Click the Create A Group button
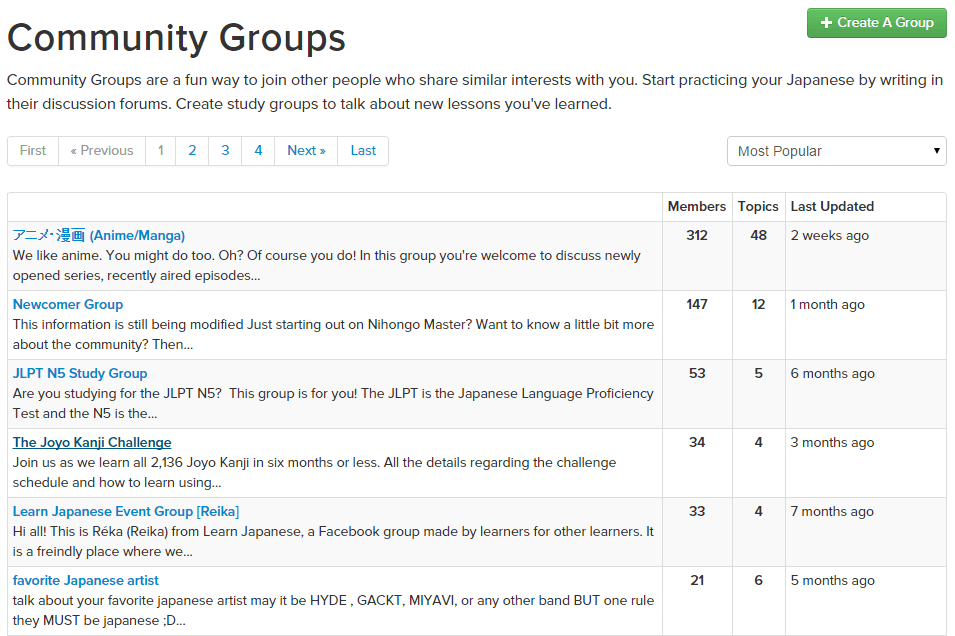 coord(876,23)
